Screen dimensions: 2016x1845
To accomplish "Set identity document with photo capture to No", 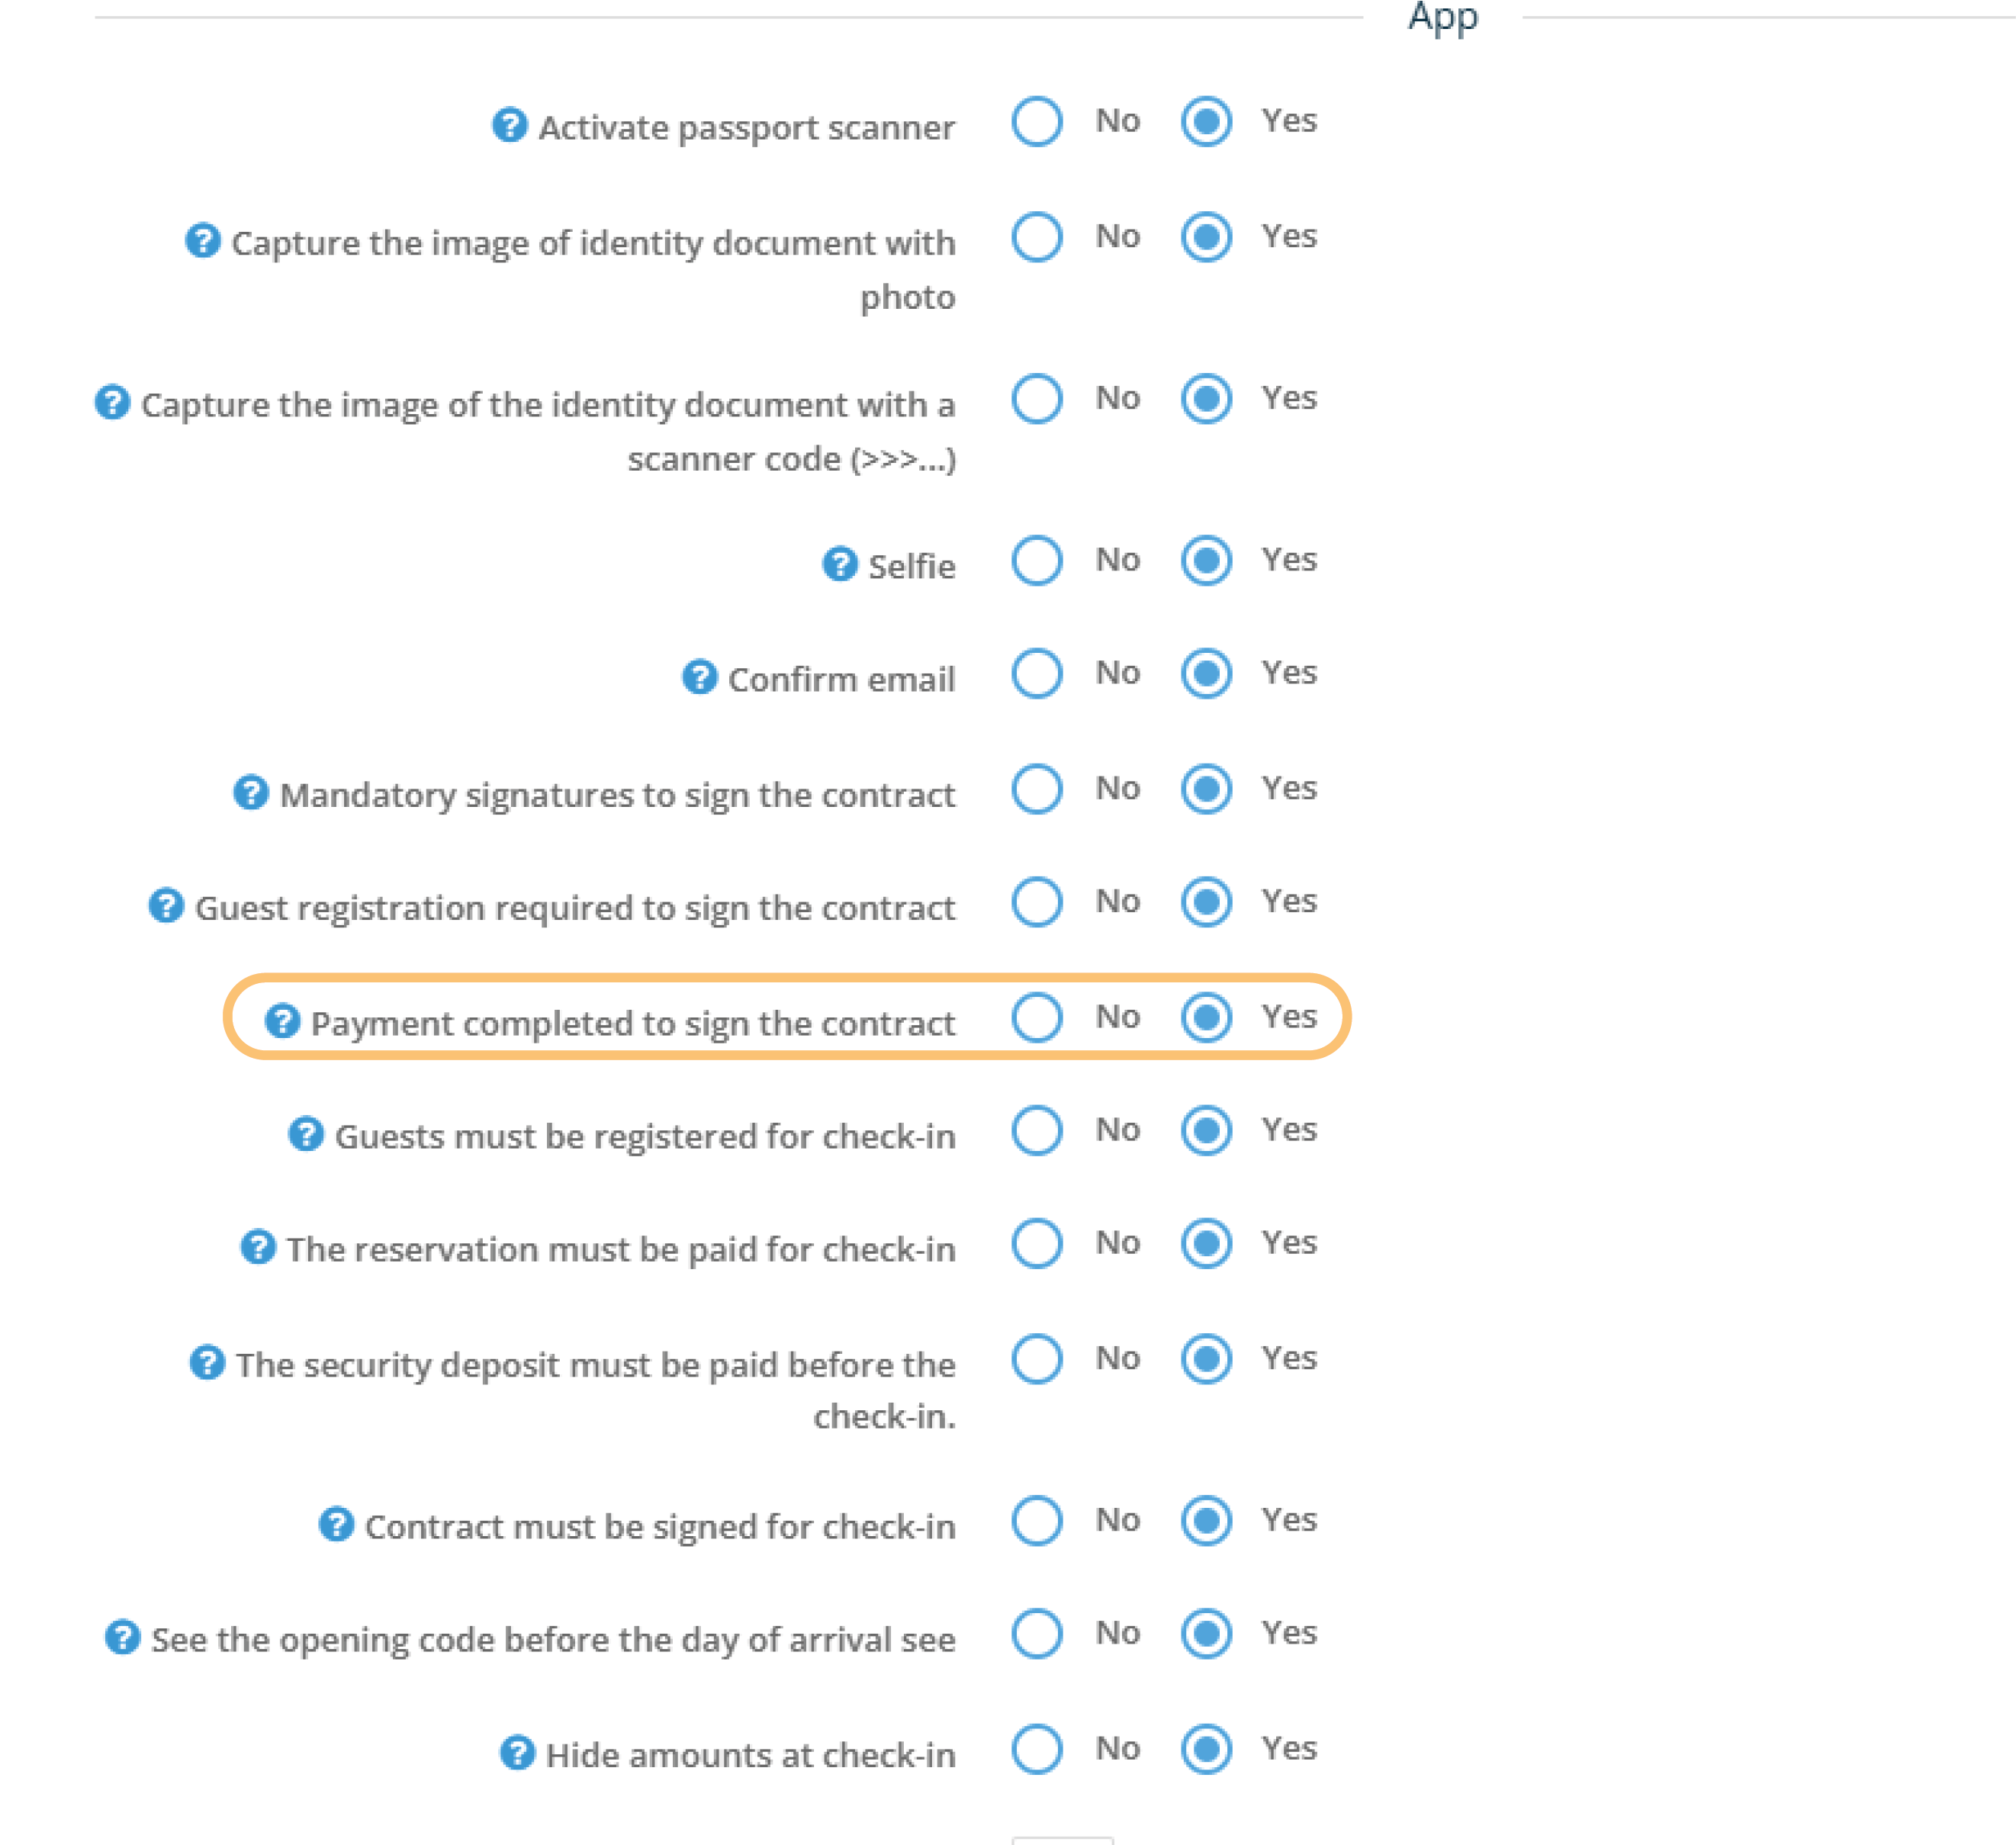I will (x=1036, y=237).
